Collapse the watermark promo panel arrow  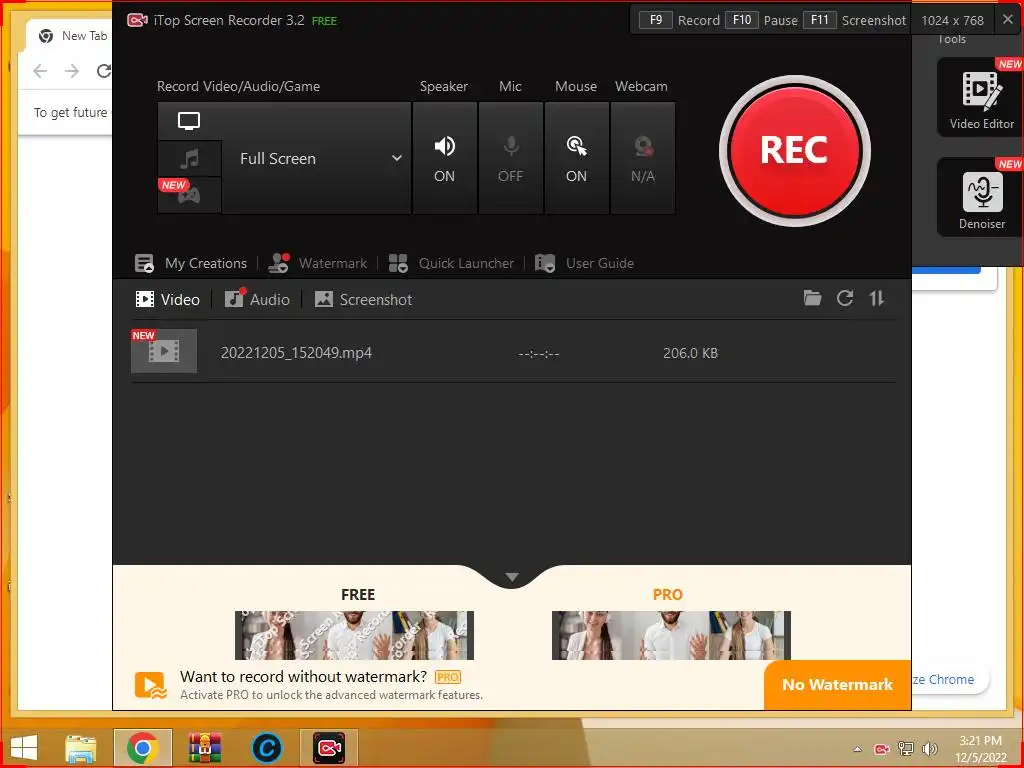tap(512, 577)
